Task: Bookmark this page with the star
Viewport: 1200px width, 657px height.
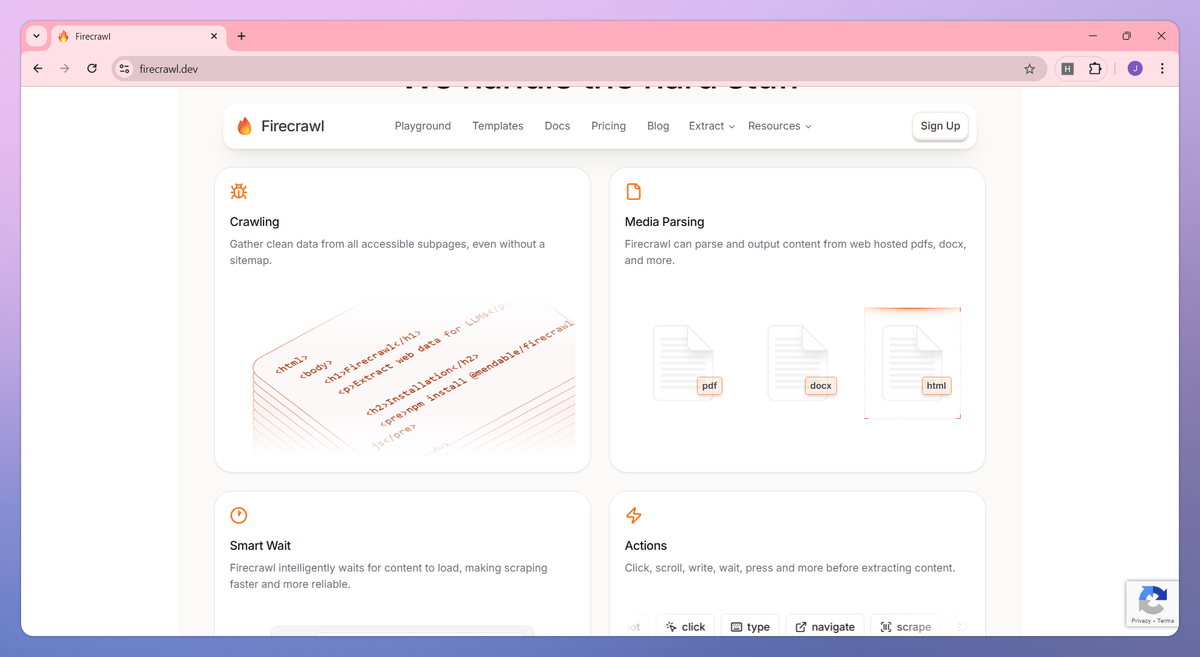Action: point(1029,69)
